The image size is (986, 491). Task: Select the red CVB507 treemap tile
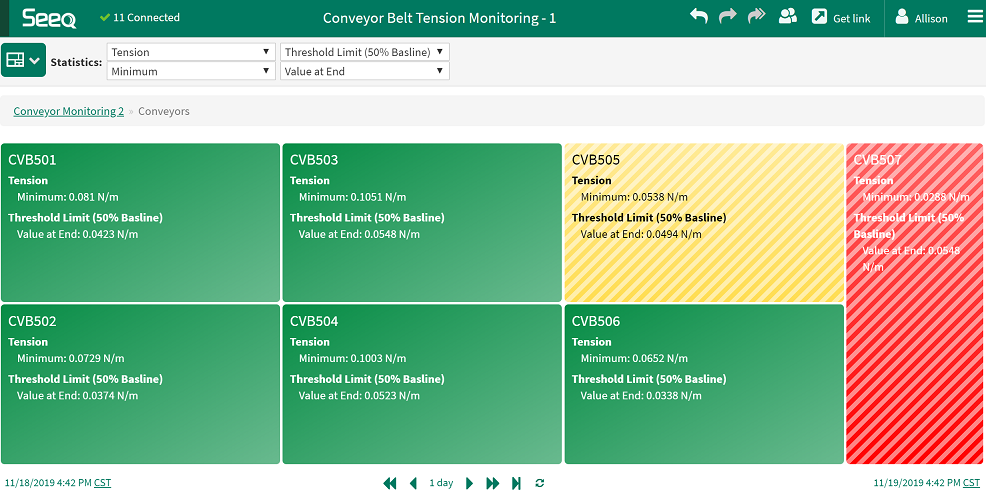[914, 304]
